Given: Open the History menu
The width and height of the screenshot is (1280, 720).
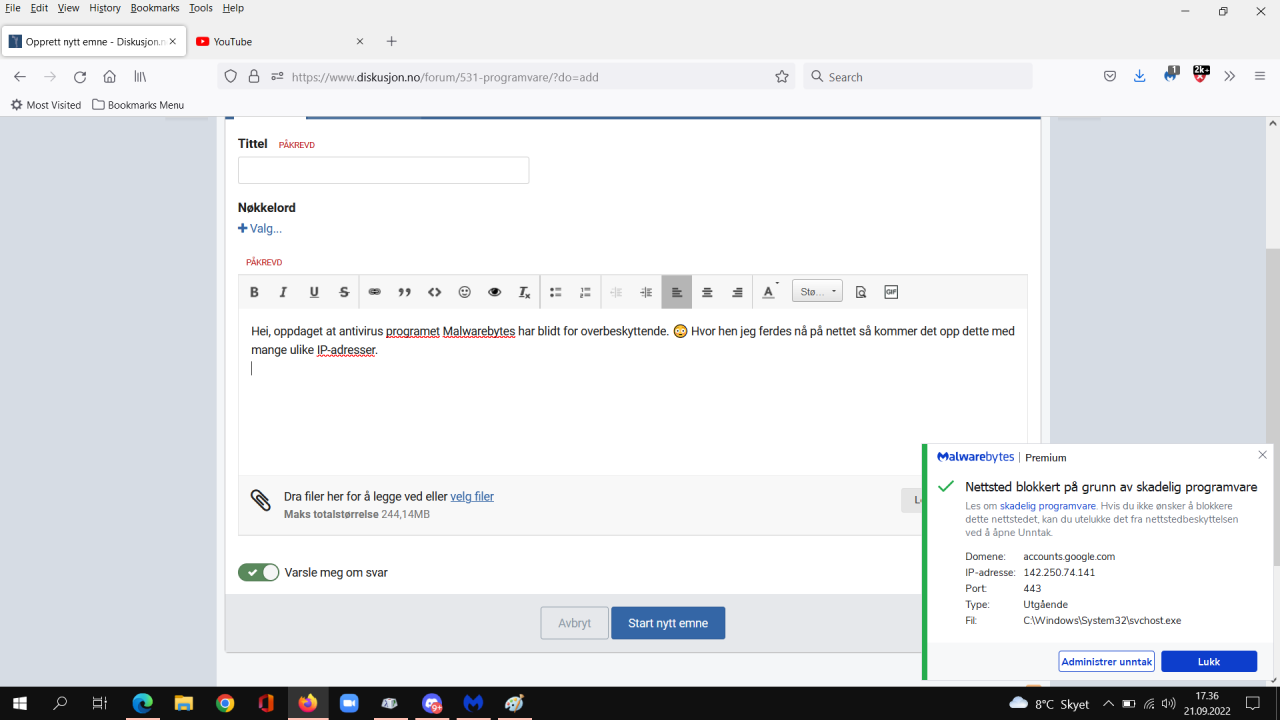Looking at the screenshot, I should pos(105,8).
